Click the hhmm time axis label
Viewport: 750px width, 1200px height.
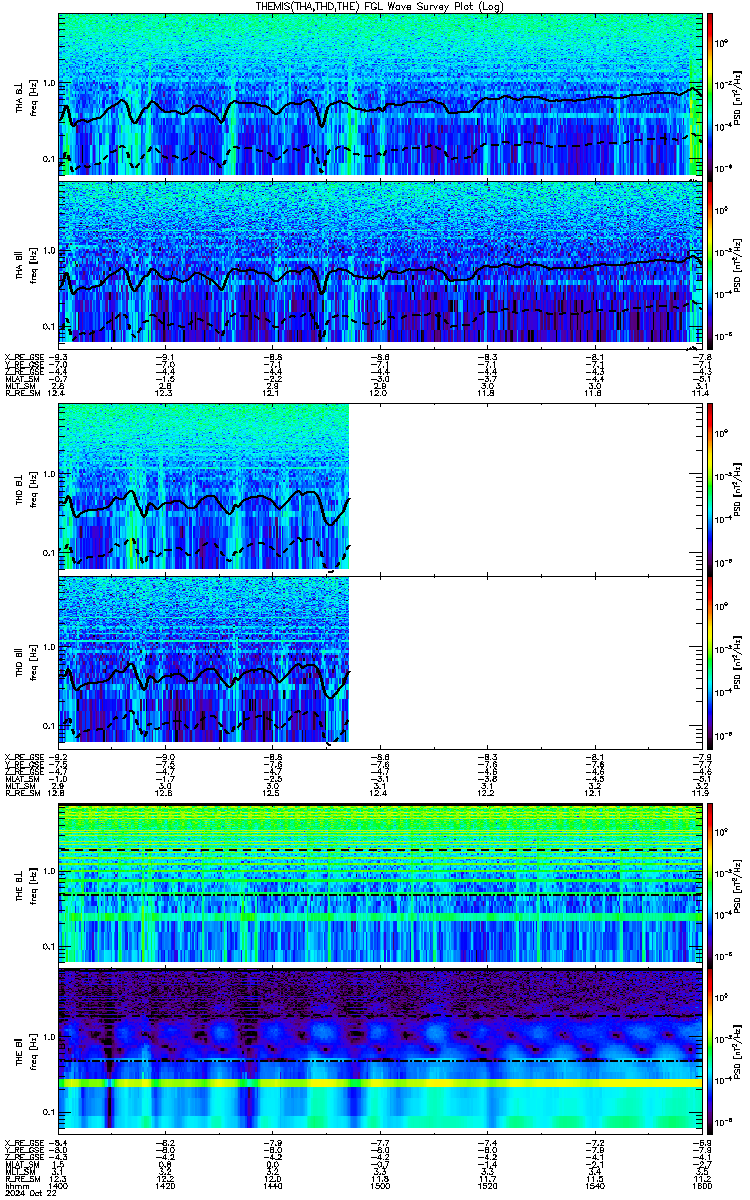coord(16,1186)
